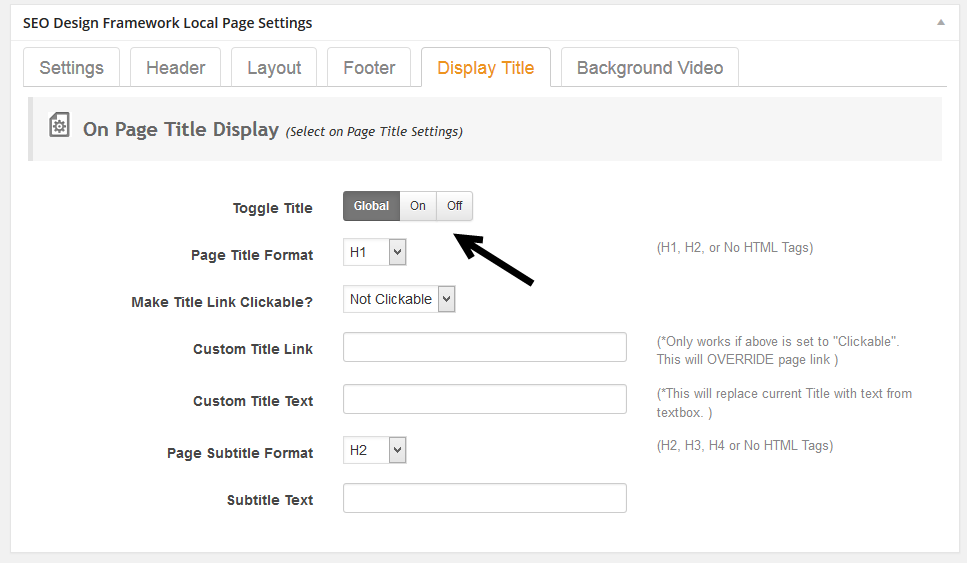
Task: Click the page settings gear document icon
Action: pos(59,125)
